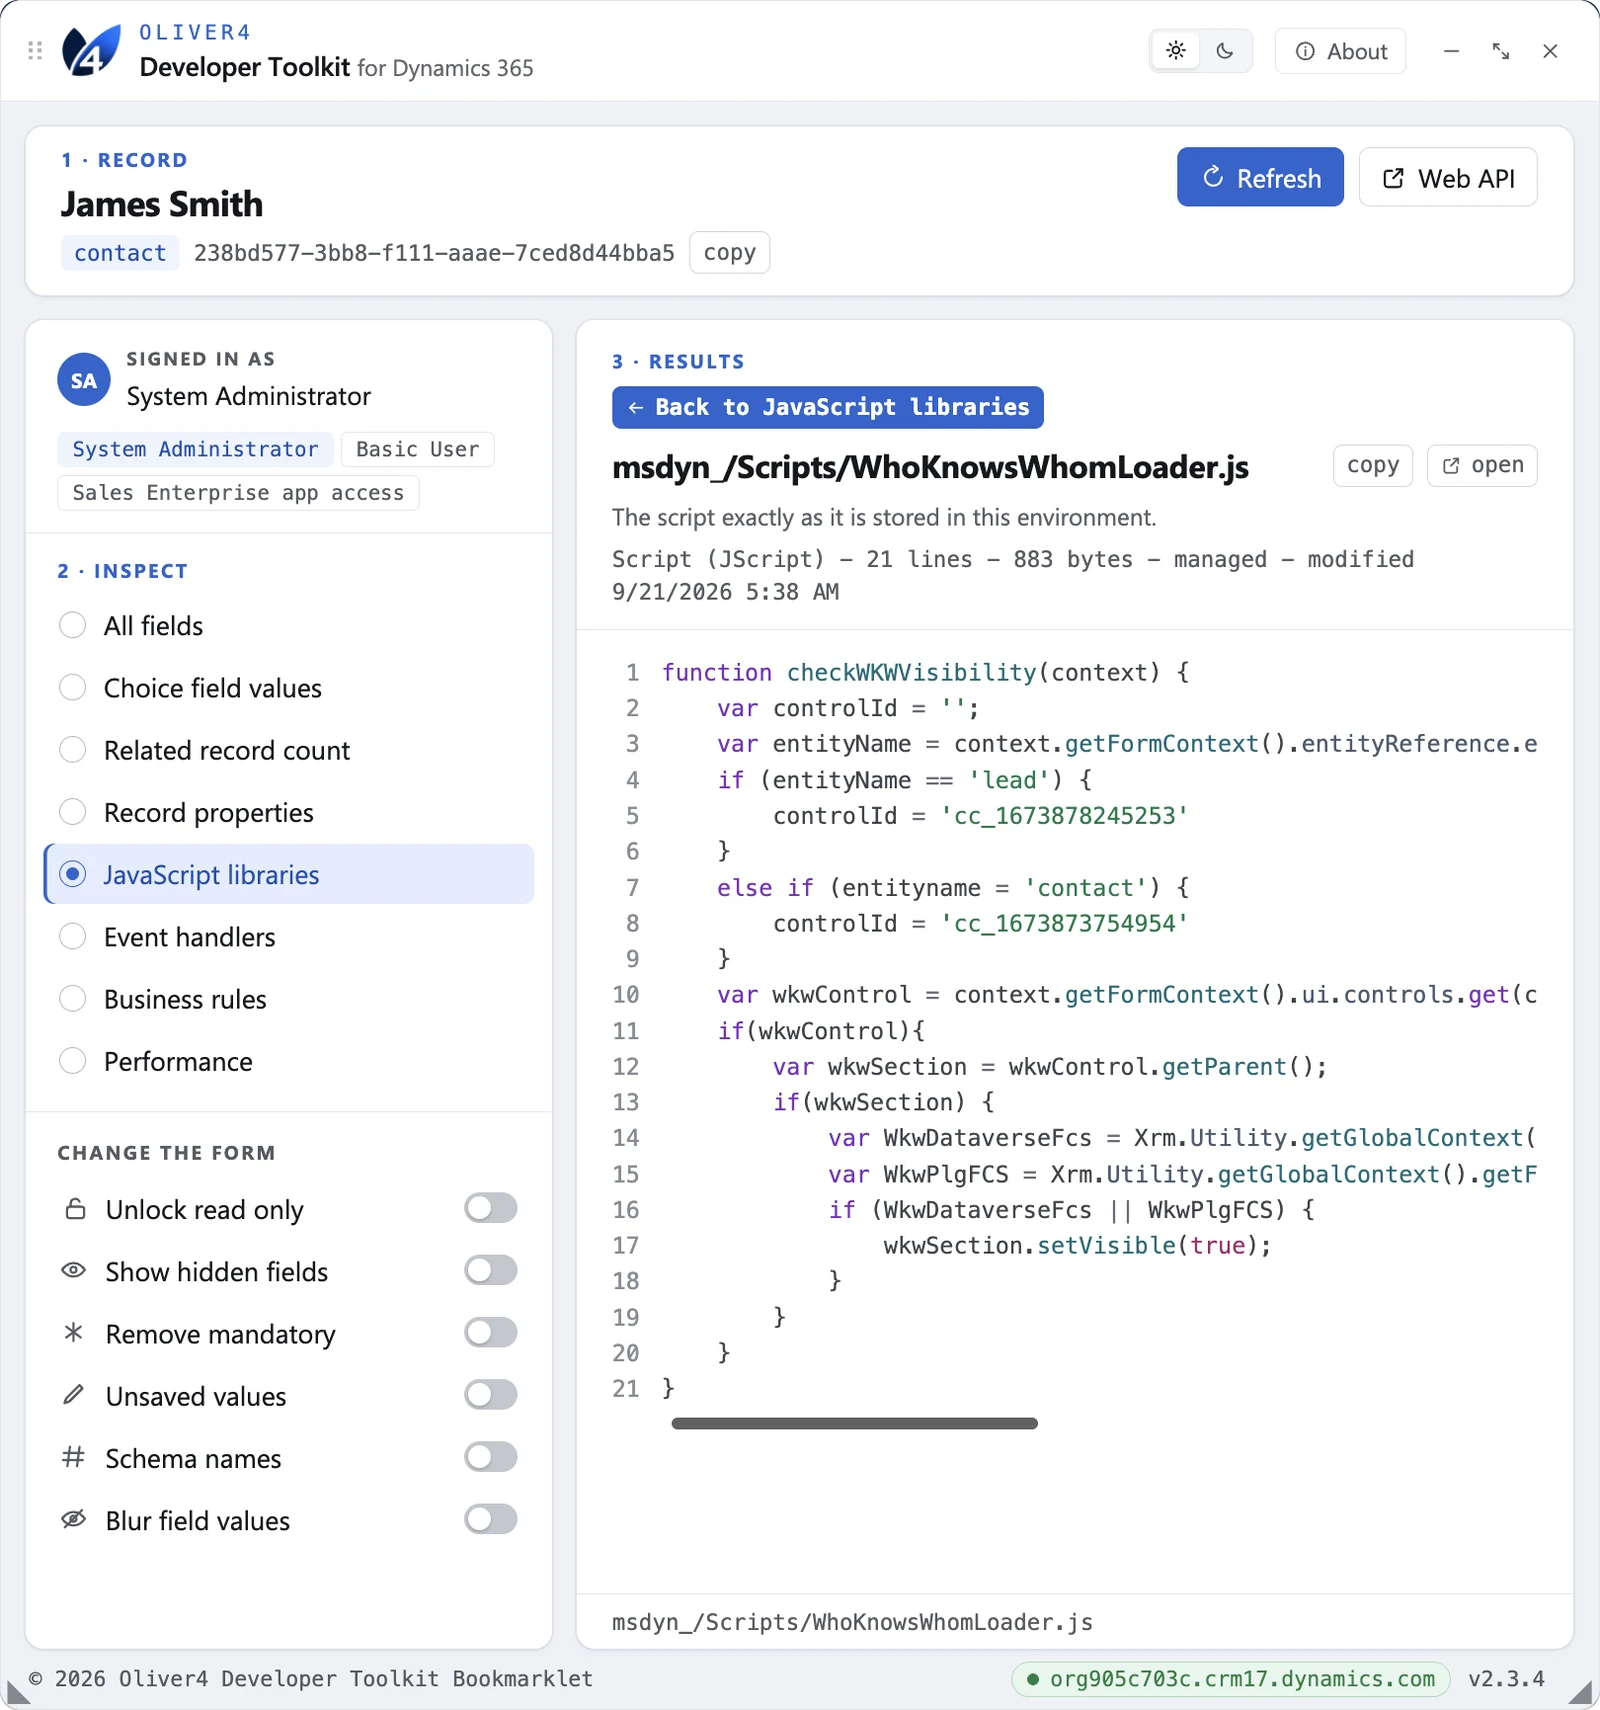Click the crossed-eye icon beside Blur field values
The width and height of the screenshot is (1600, 1710).
pos(74,1520)
